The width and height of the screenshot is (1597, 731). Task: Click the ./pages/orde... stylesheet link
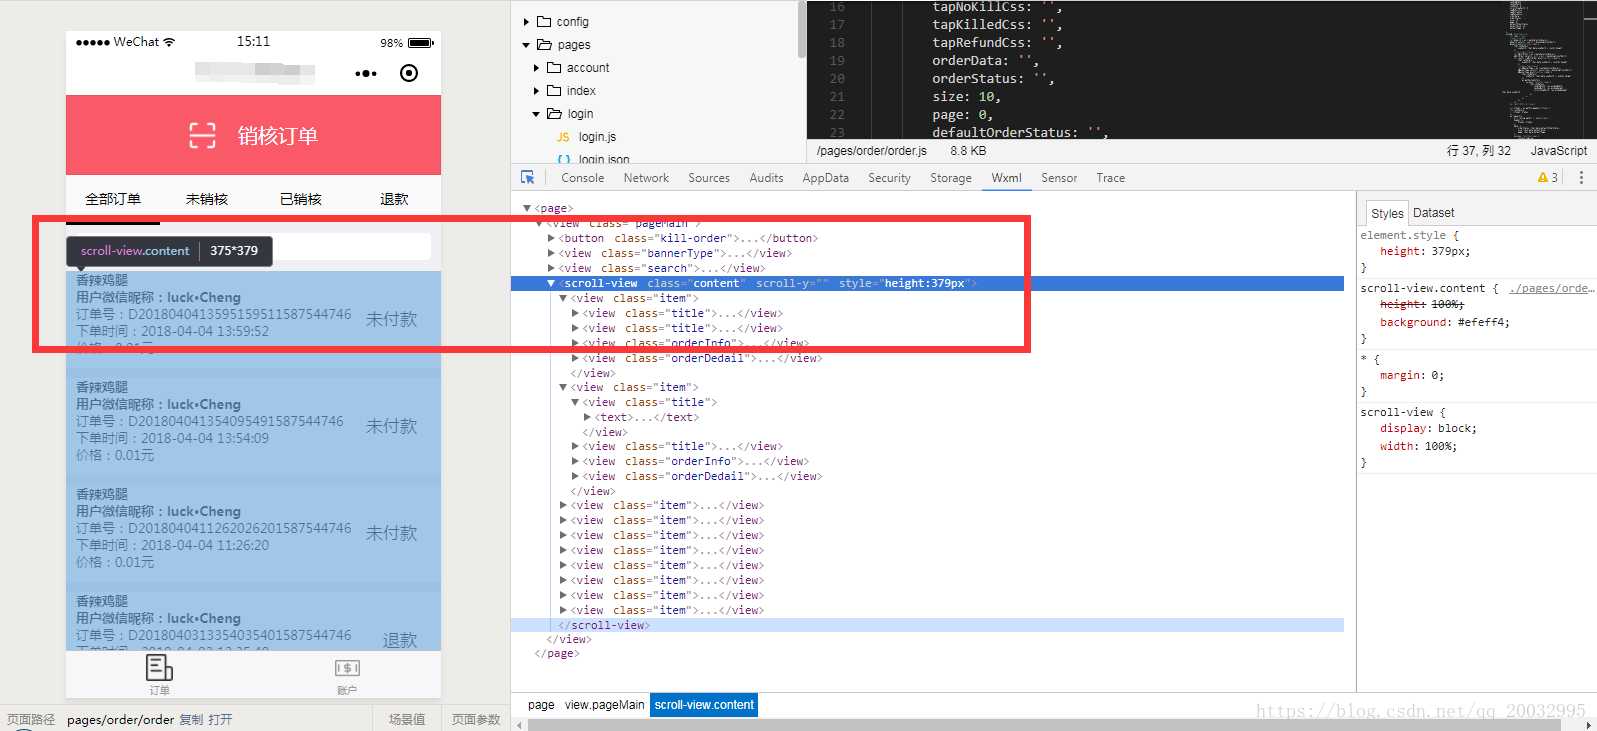pos(1550,288)
